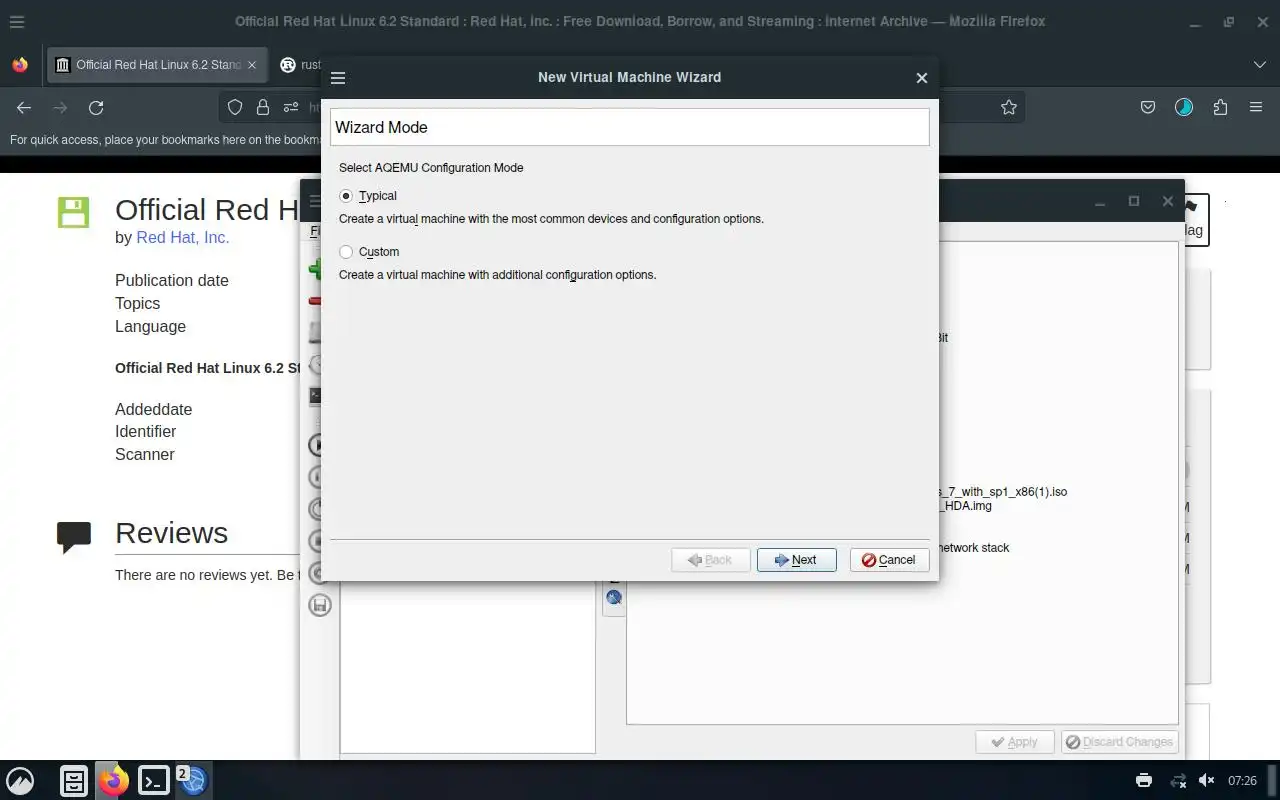1280x800 pixels.
Task: Open the network status tray icon
Action: click(1178, 781)
